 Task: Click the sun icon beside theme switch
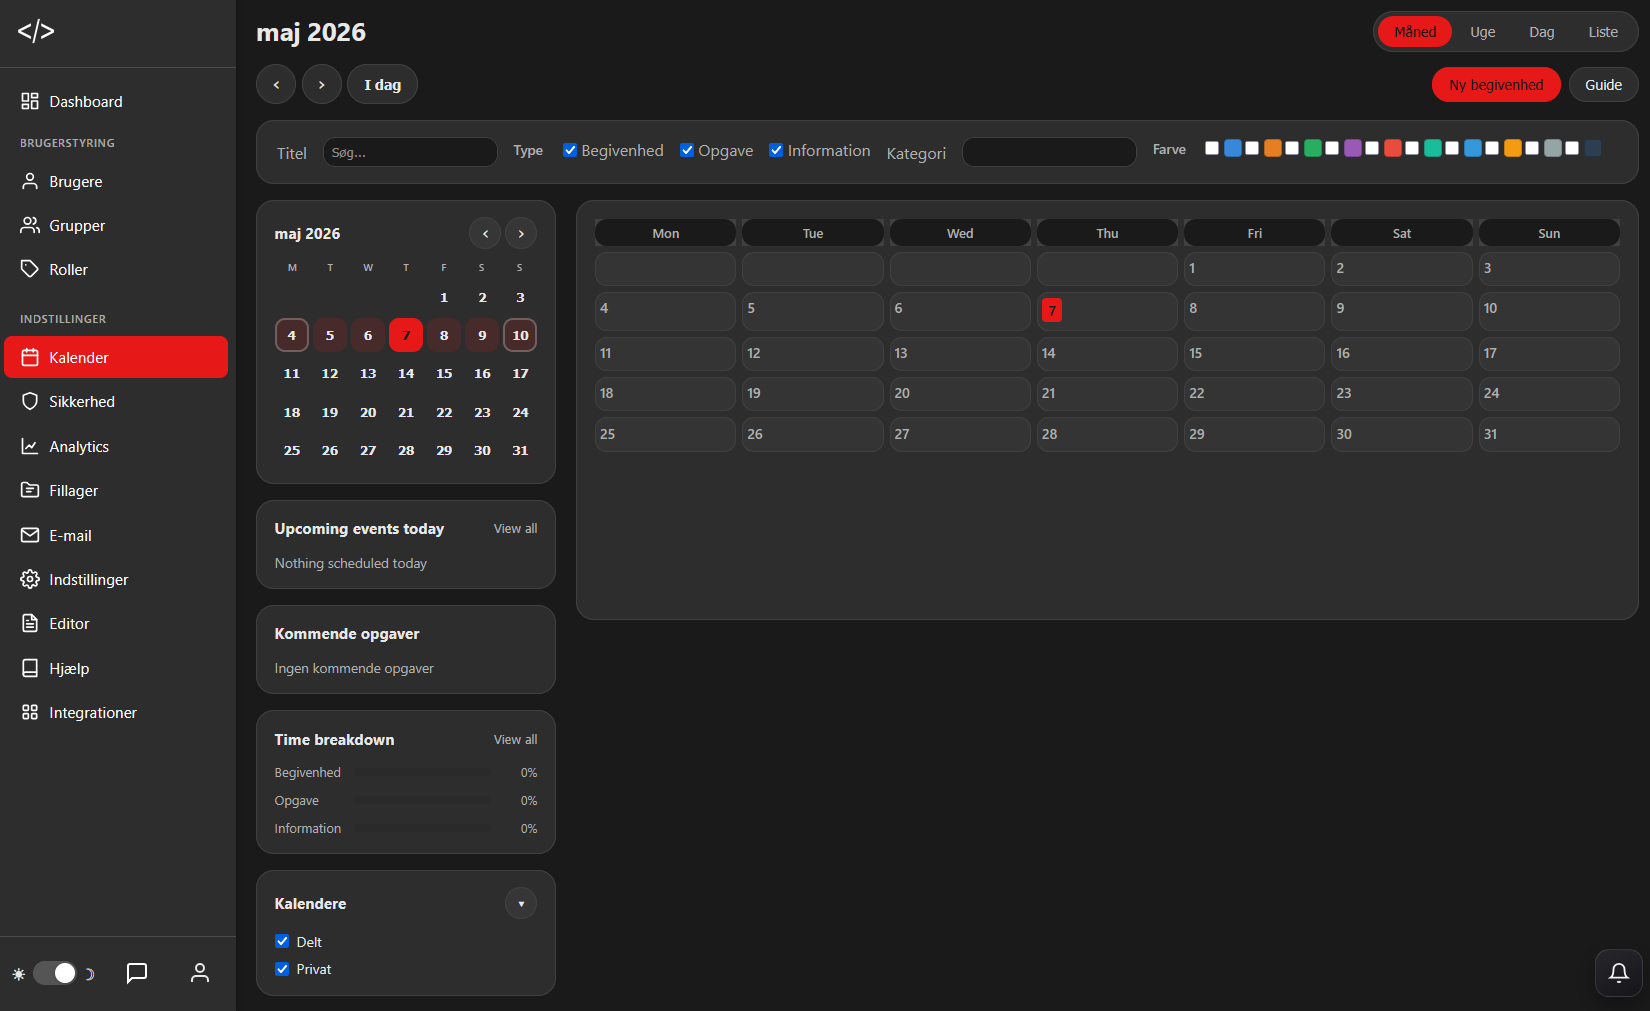pos(18,974)
